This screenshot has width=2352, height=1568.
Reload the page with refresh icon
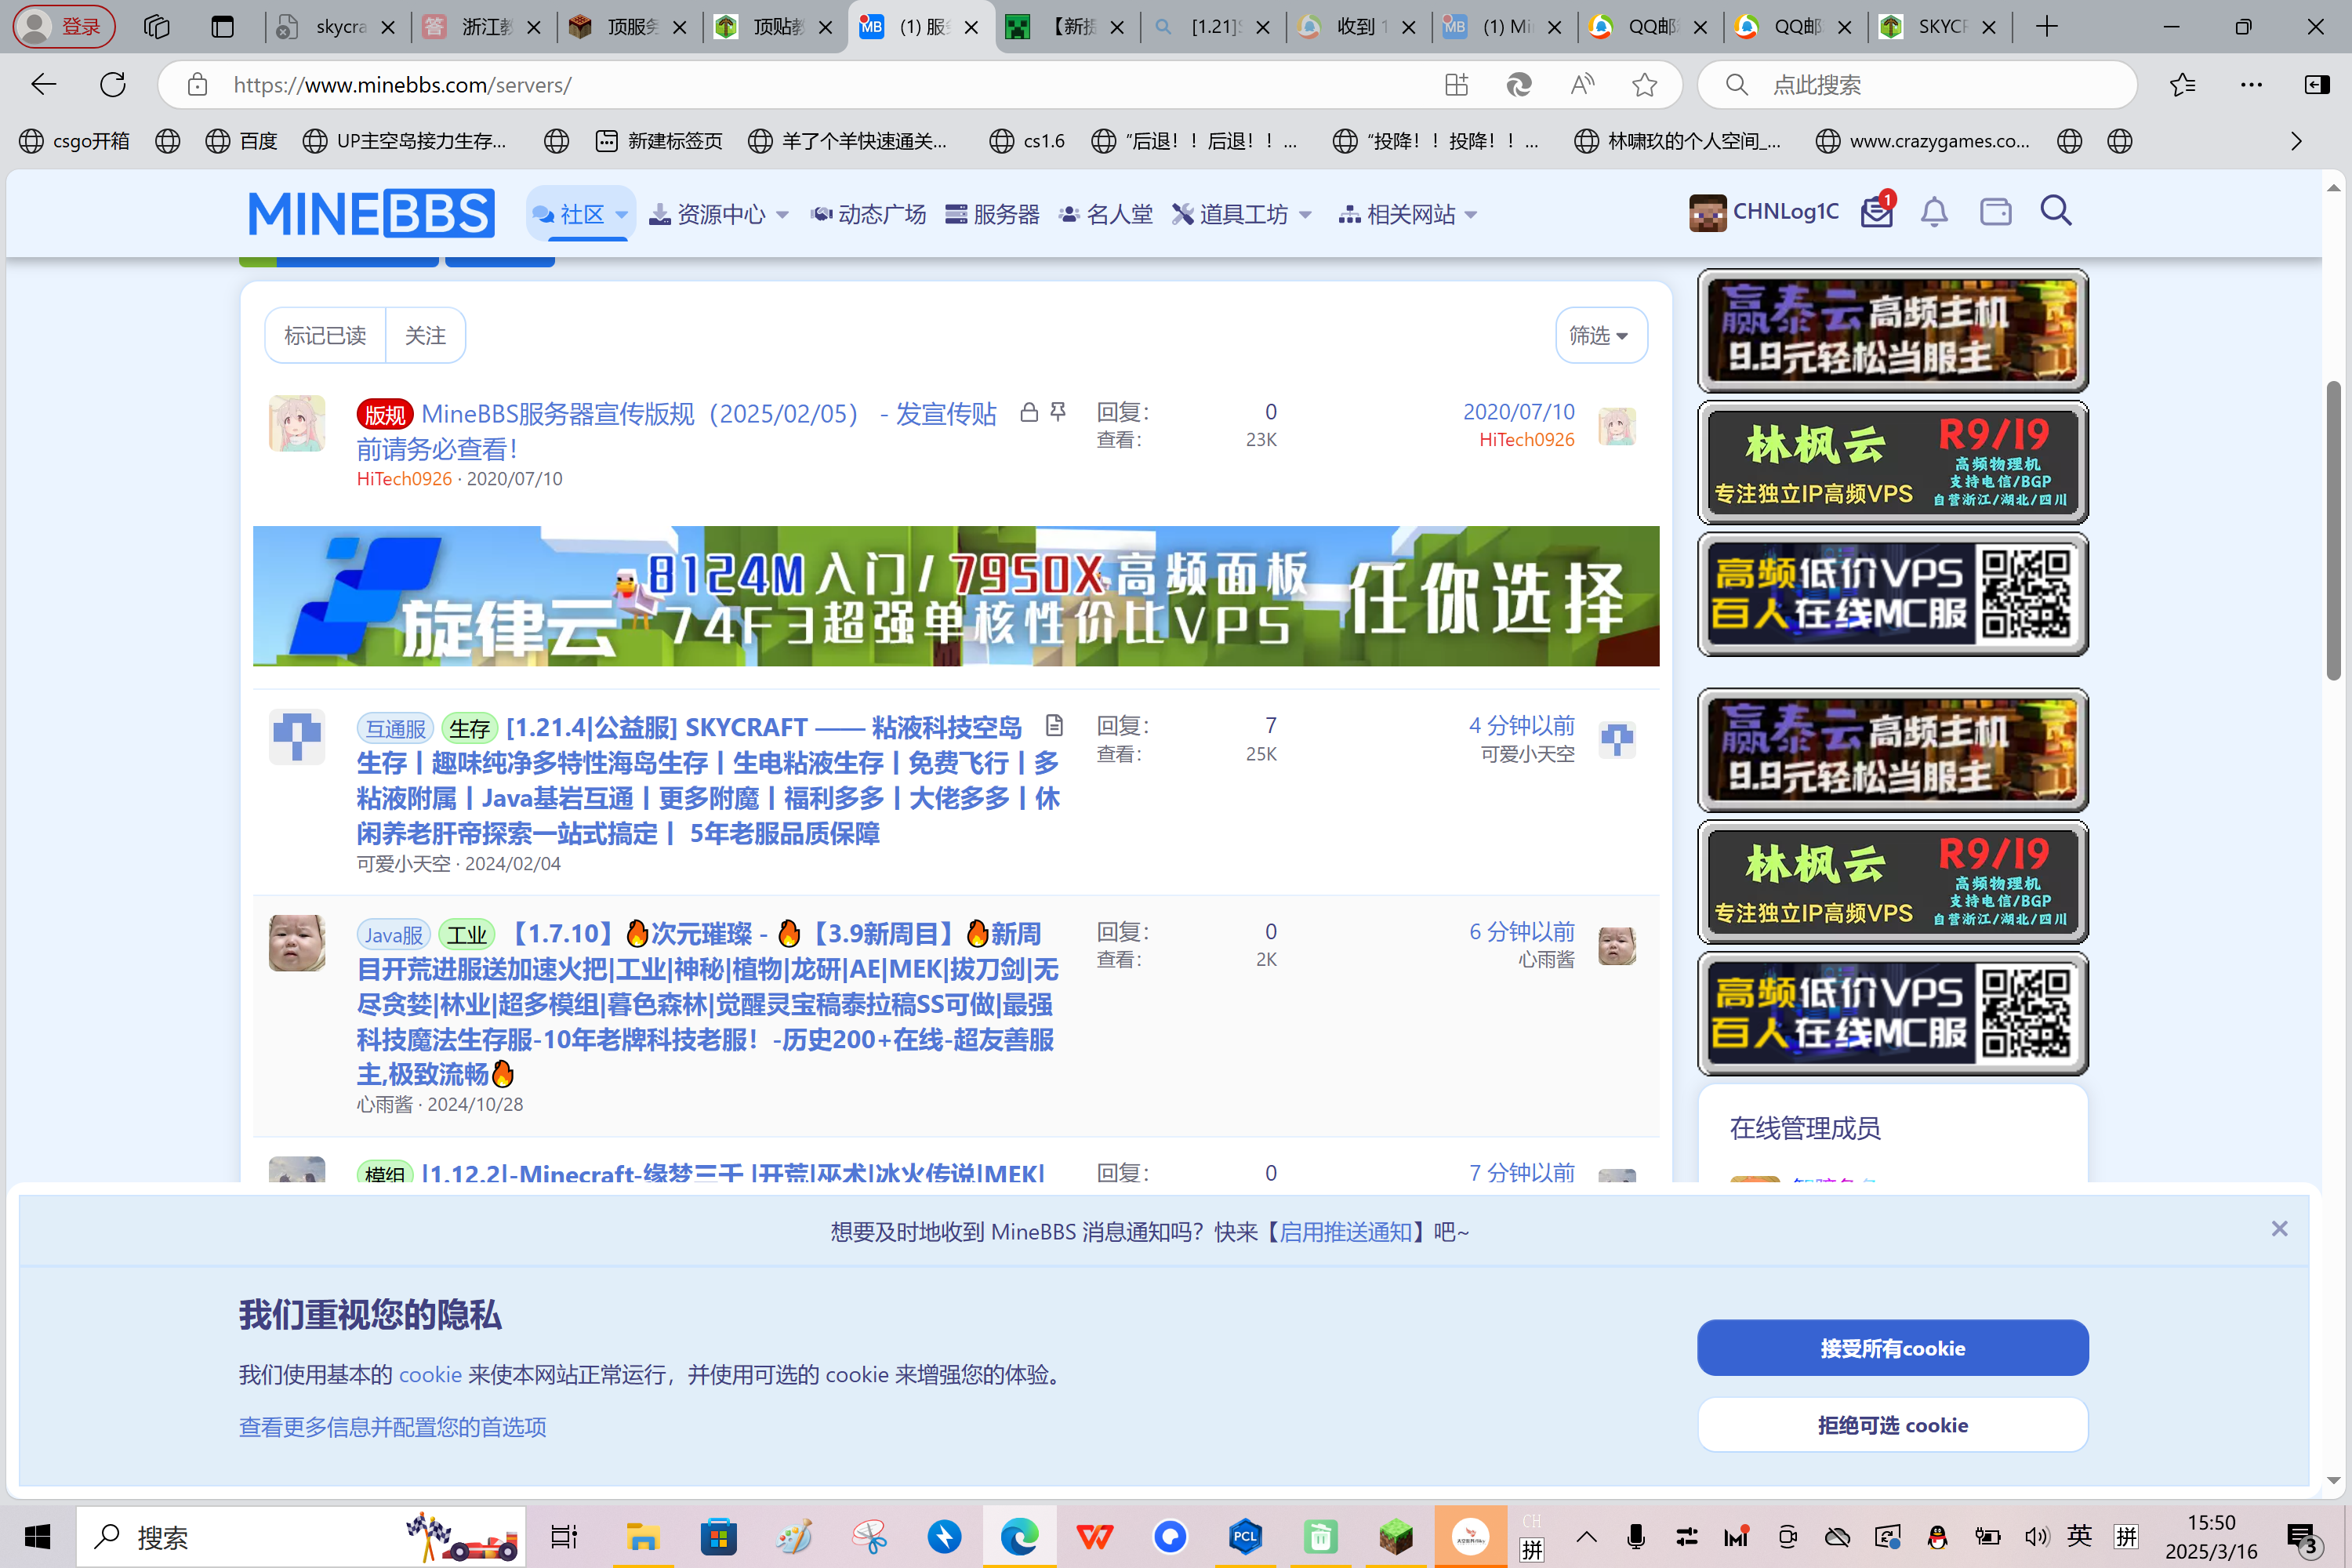tap(113, 85)
